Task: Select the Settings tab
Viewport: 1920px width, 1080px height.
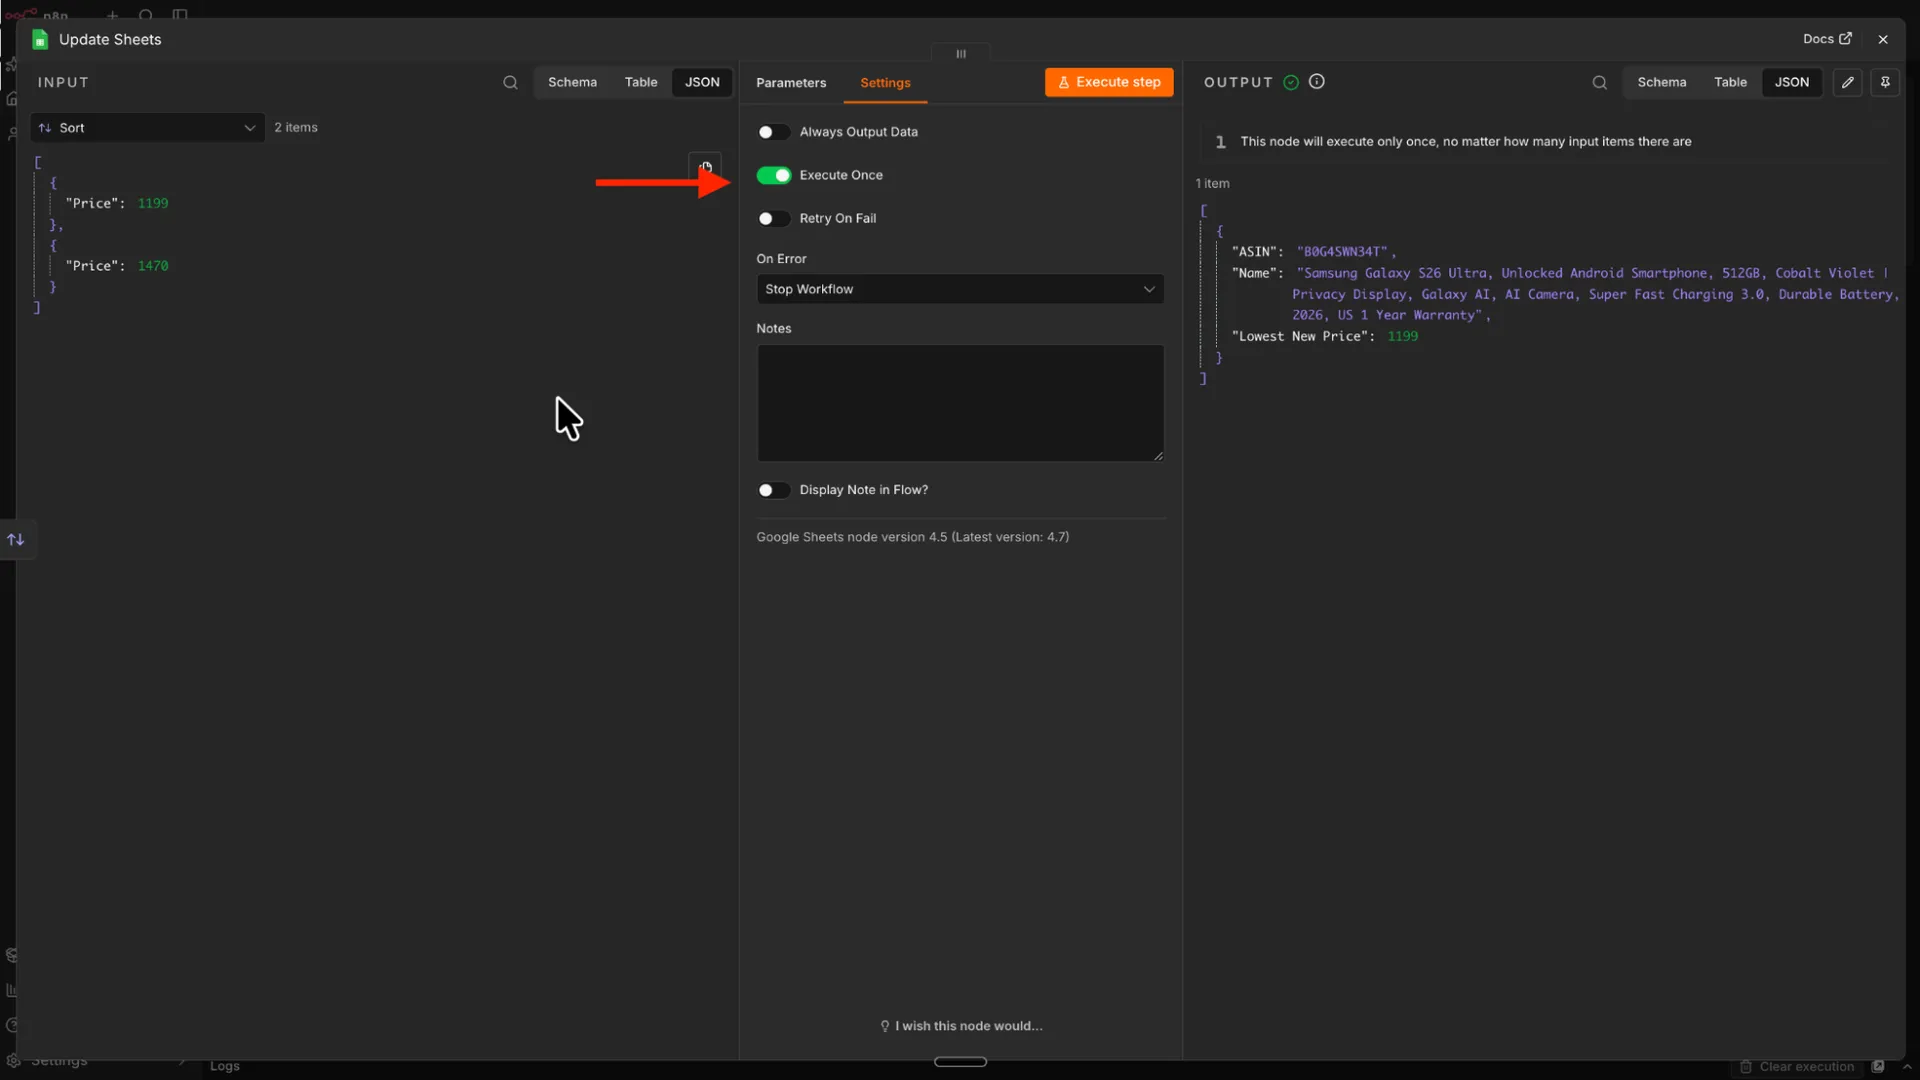Action: coord(885,83)
